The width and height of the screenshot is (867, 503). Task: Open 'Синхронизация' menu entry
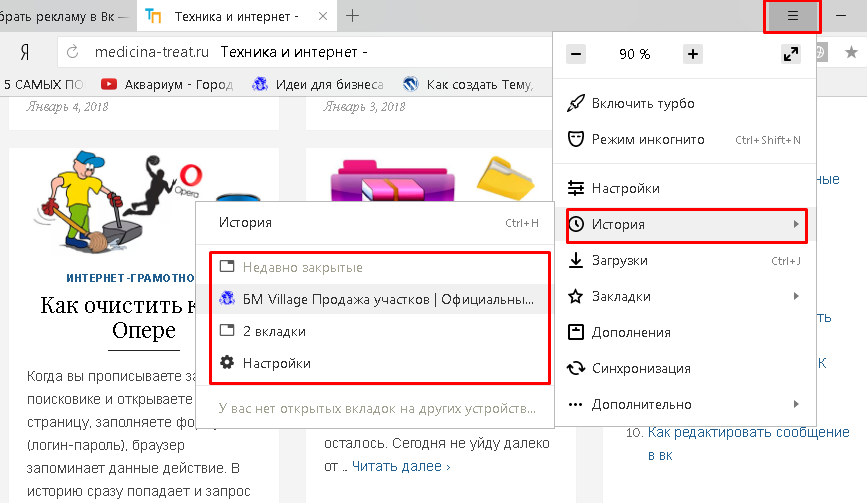tap(685, 368)
